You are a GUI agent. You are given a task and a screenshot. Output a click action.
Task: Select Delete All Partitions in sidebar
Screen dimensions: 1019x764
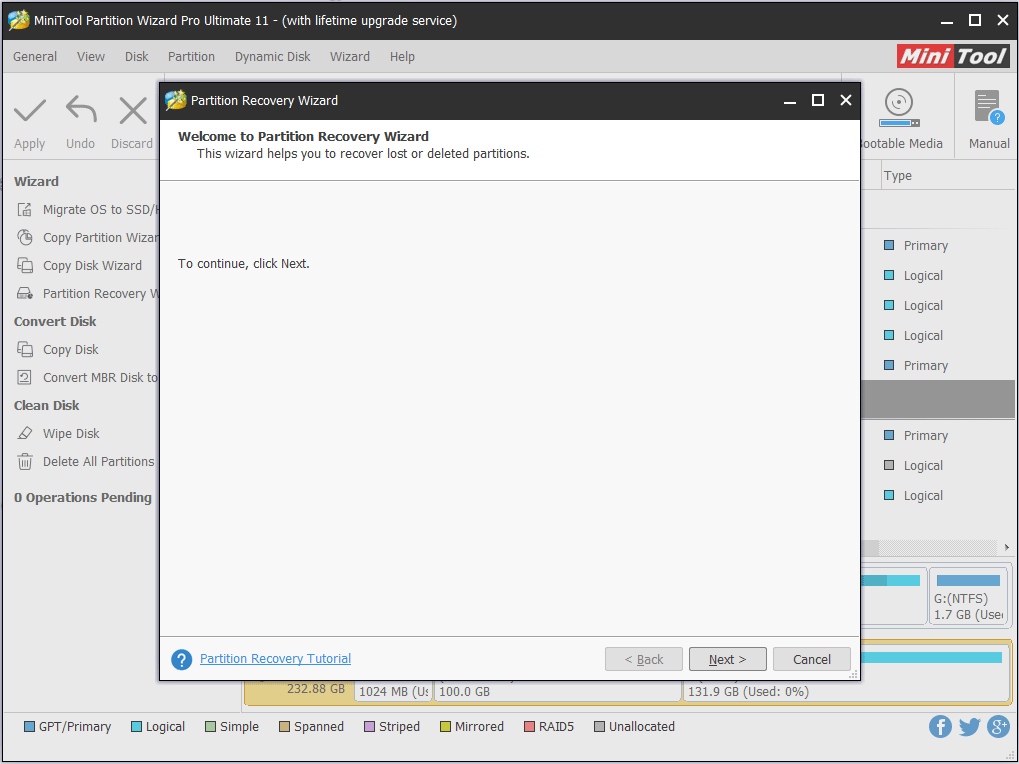[98, 461]
